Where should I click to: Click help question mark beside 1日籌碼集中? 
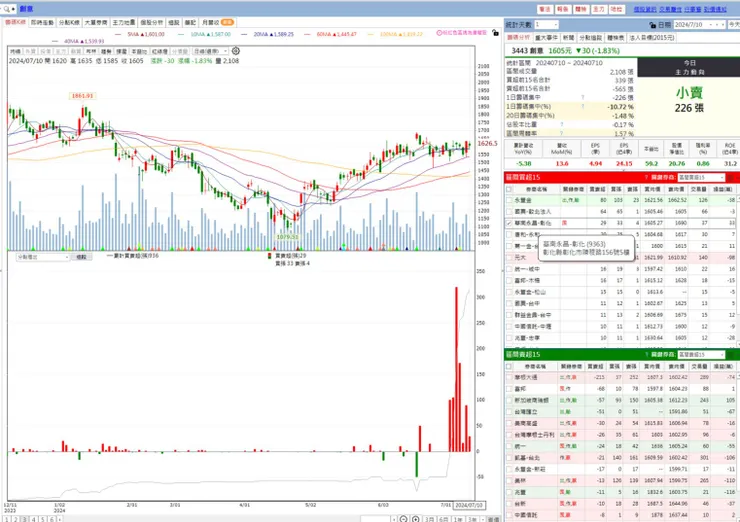coord(583,98)
